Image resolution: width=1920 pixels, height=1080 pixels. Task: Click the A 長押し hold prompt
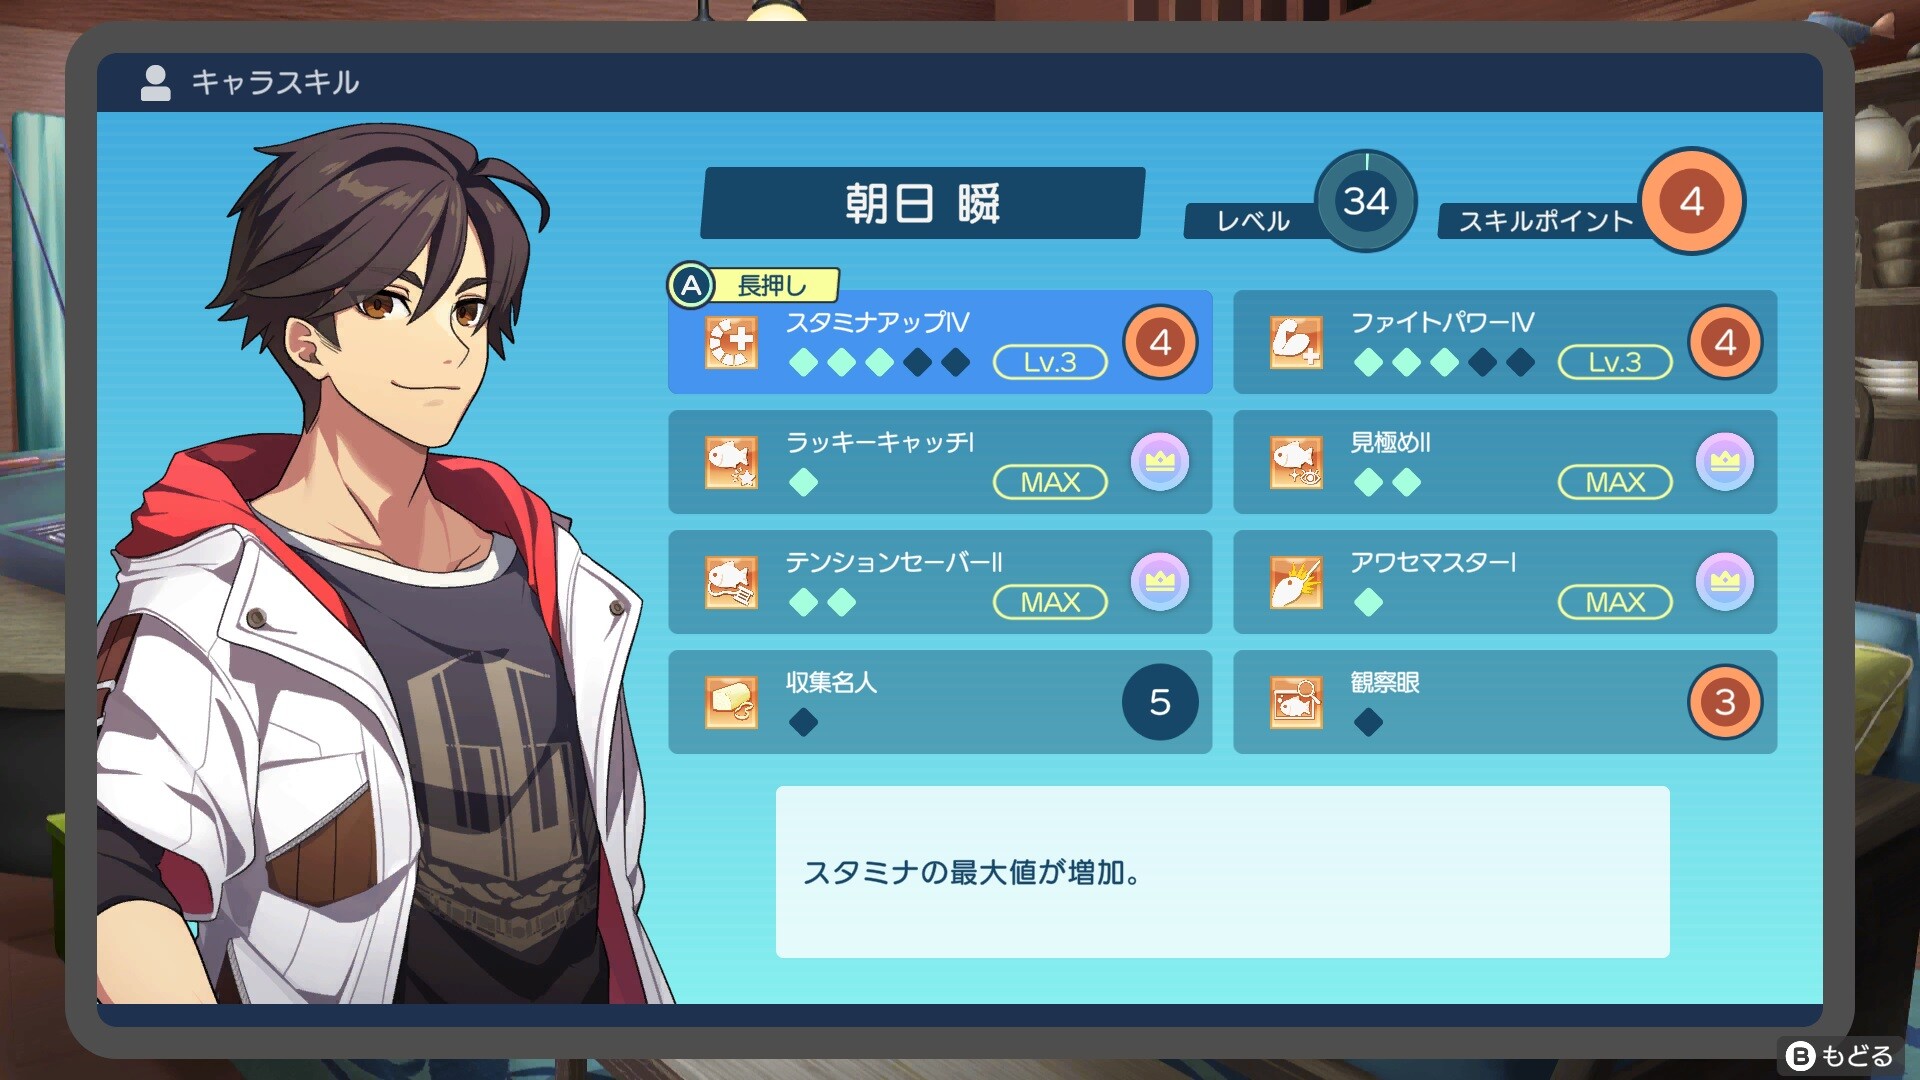[x=753, y=286]
